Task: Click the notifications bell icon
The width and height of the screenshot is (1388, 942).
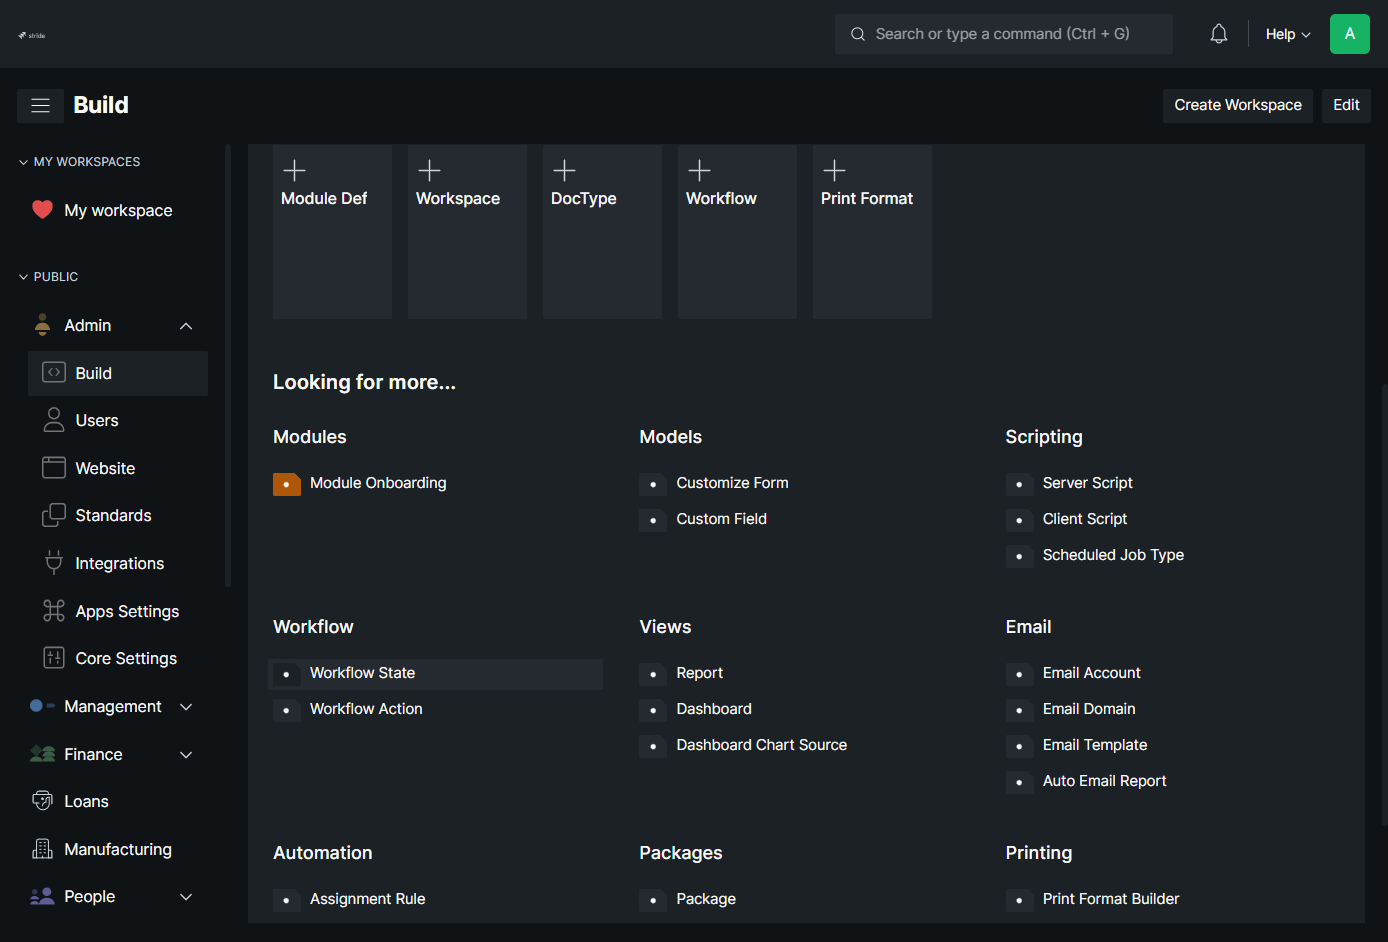Action: [x=1218, y=34]
